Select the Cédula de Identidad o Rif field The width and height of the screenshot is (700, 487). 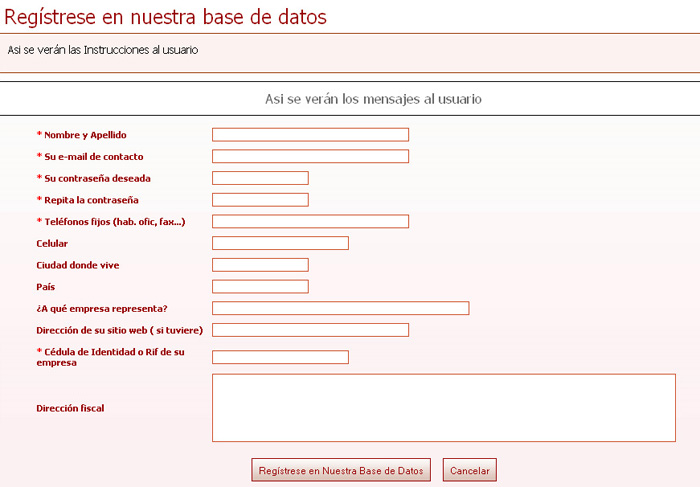tap(280, 357)
